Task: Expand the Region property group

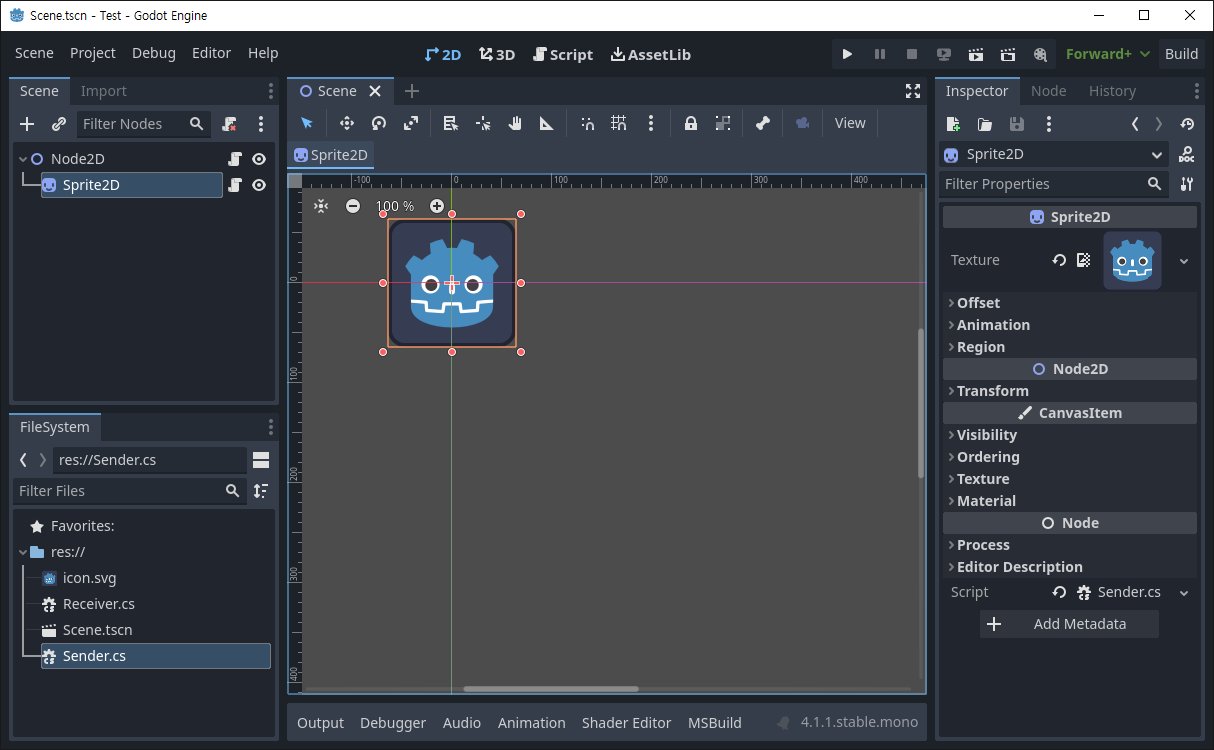Action: pyautogui.click(x=980, y=347)
